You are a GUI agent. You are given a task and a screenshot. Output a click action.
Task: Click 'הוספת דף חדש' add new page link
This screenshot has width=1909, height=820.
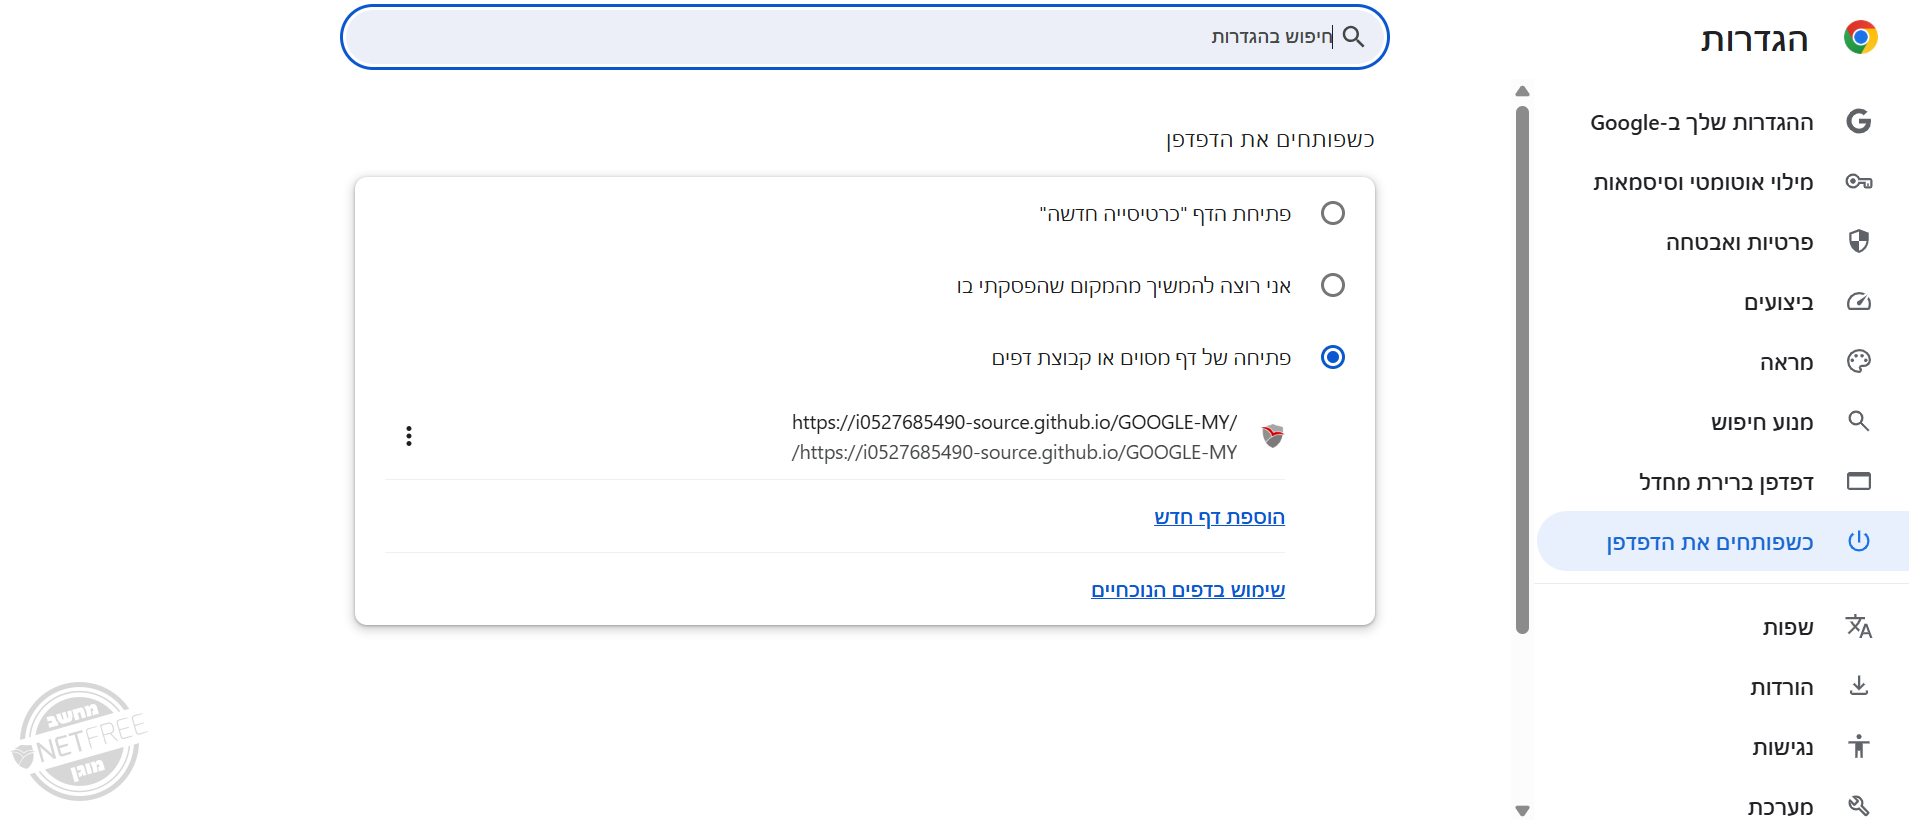(x=1219, y=517)
